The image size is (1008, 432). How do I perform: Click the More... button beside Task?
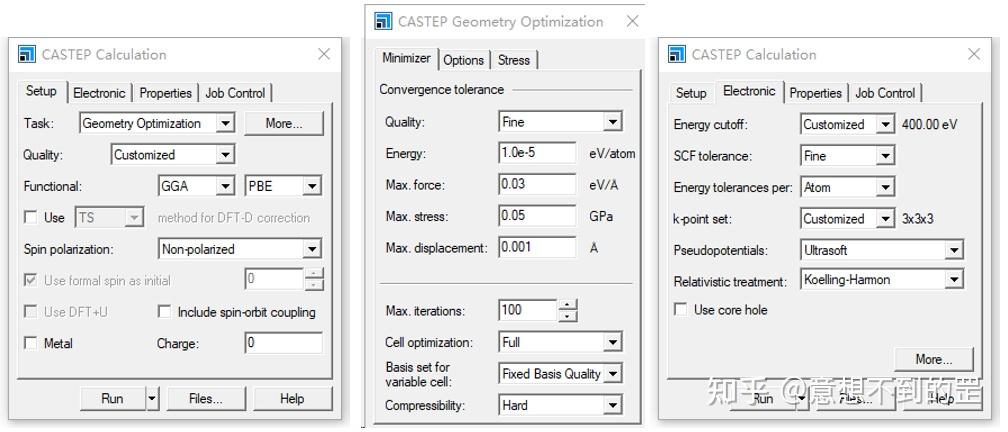coord(284,123)
